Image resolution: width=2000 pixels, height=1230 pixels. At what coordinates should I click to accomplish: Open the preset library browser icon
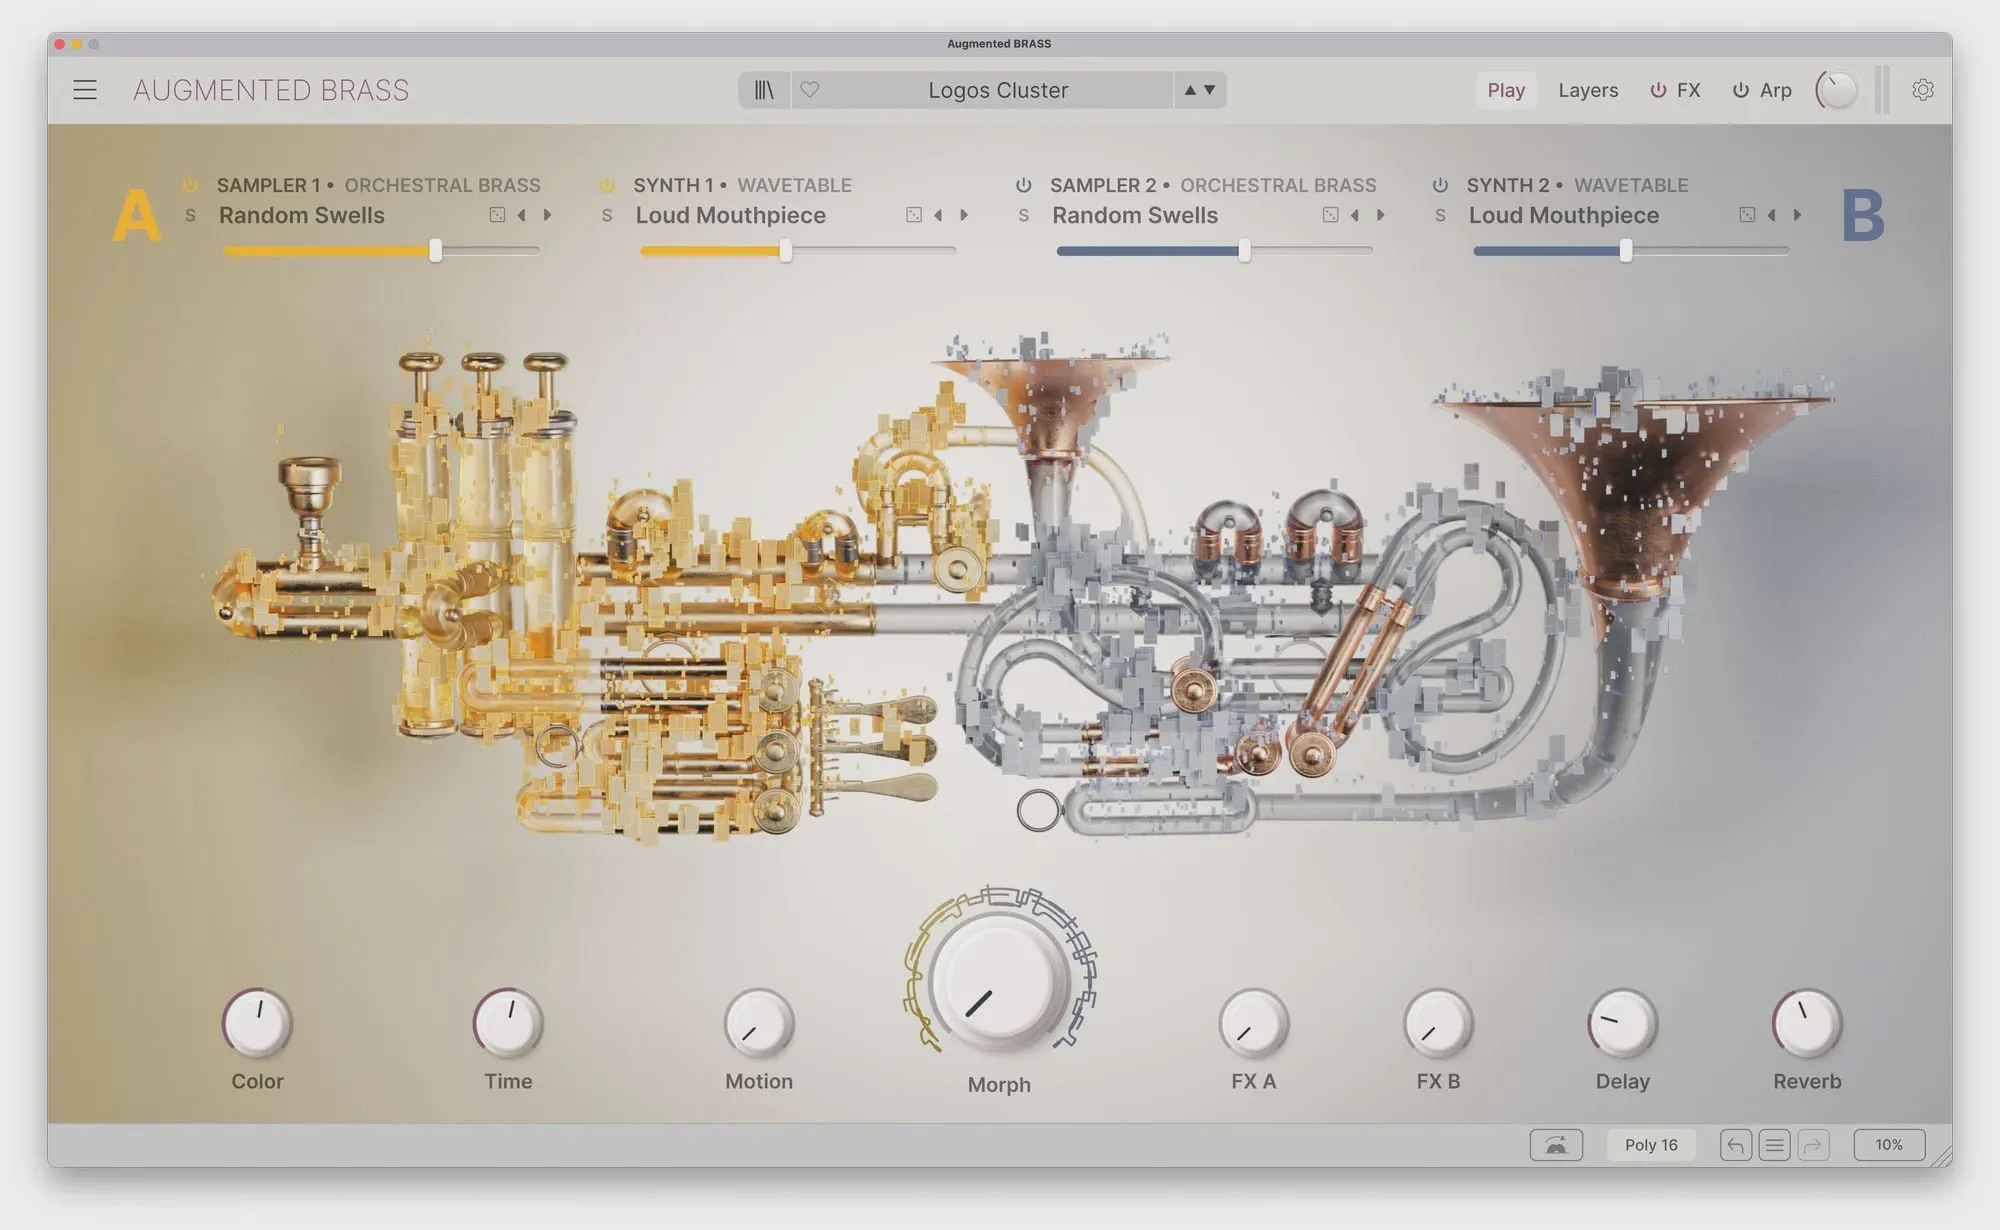coord(764,90)
